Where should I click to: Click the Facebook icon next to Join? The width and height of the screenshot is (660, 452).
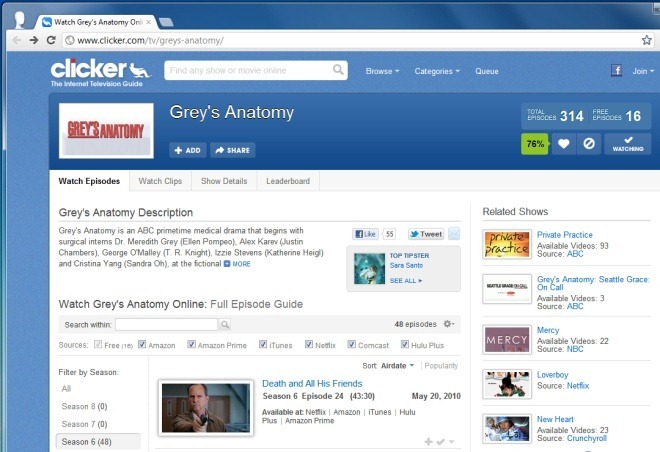point(616,71)
